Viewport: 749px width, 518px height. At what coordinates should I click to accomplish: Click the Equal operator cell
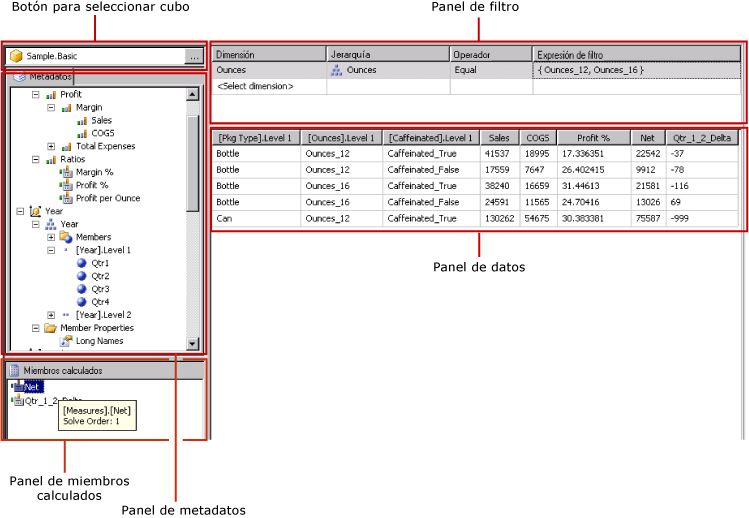pos(491,70)
